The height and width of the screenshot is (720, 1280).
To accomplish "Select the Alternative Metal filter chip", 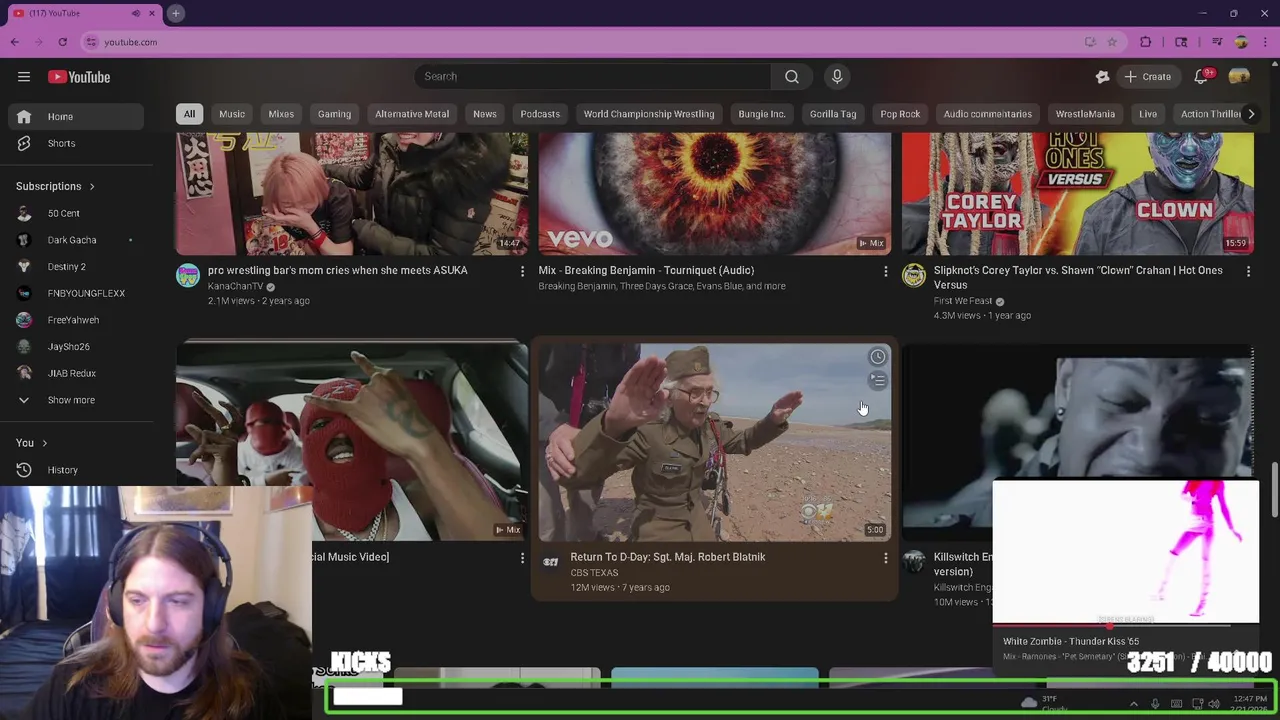I will (412, 114).
